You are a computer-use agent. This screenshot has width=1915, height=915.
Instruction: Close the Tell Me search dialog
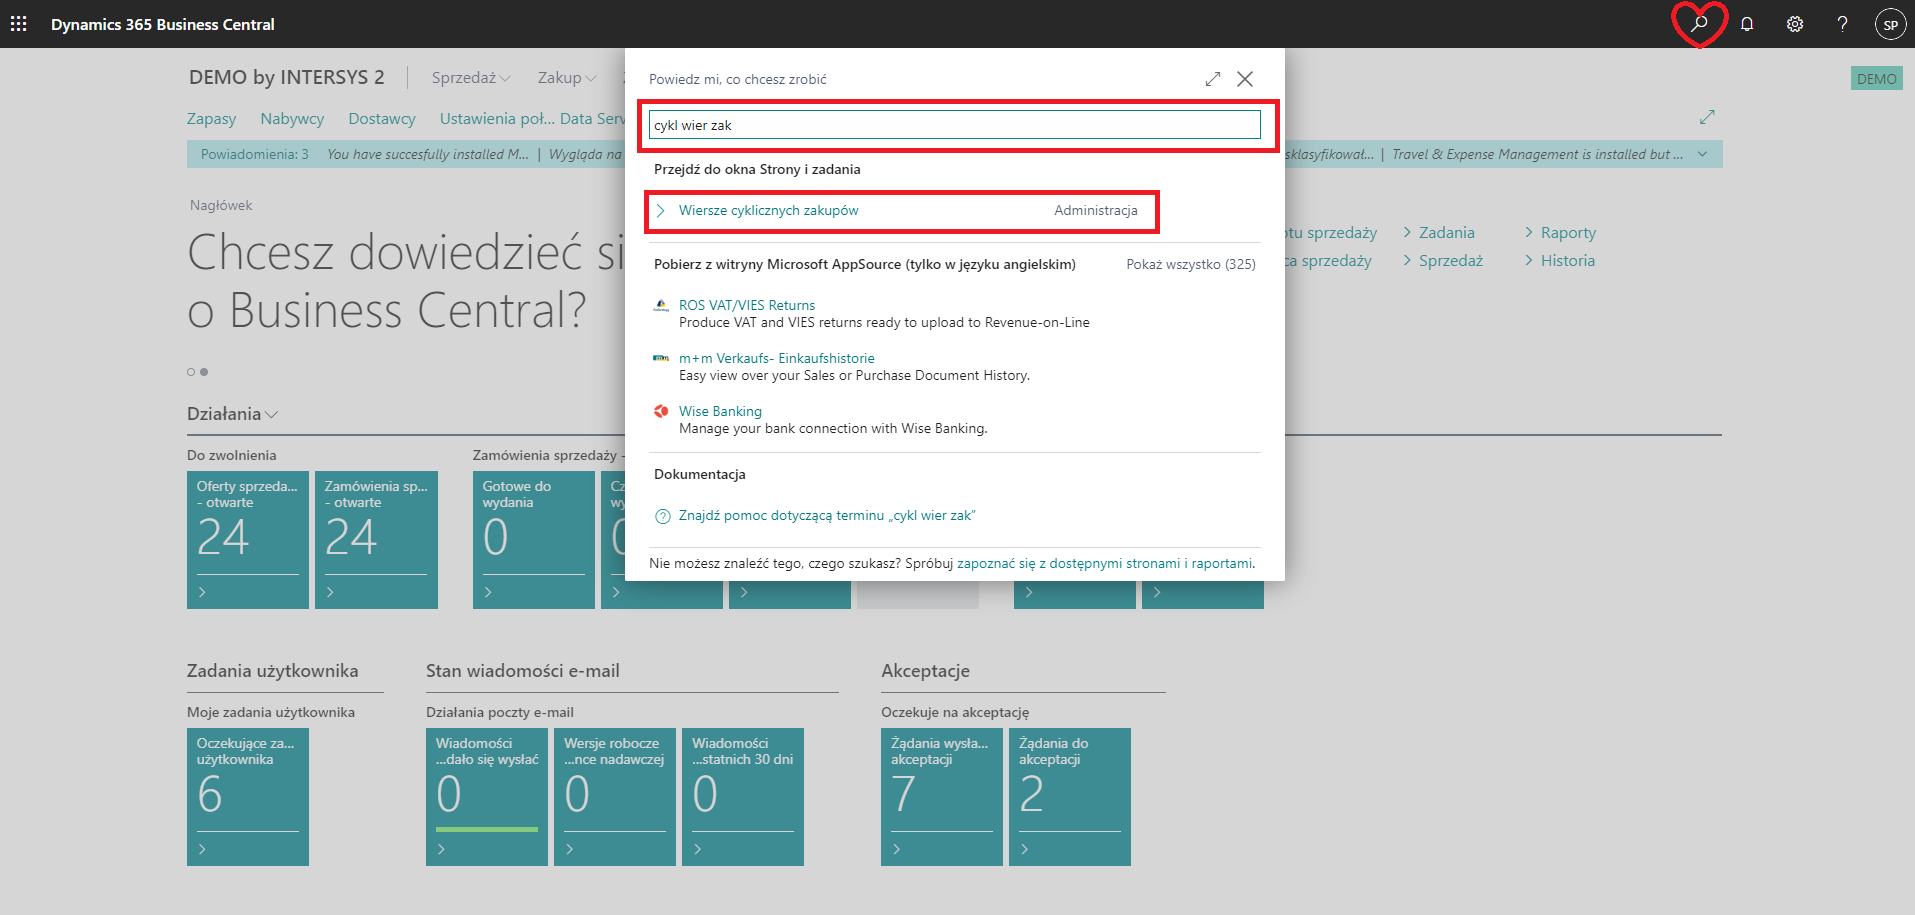(1245, 79)
